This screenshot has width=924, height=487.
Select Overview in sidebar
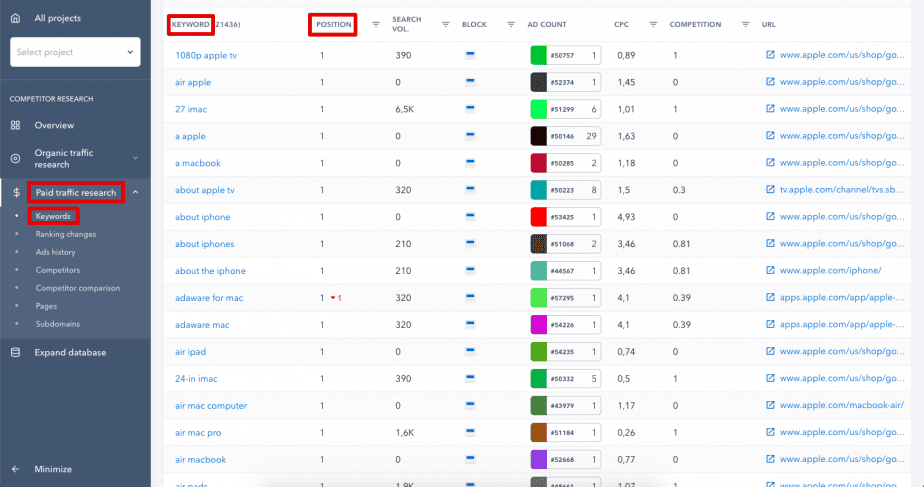click(54, 125)
